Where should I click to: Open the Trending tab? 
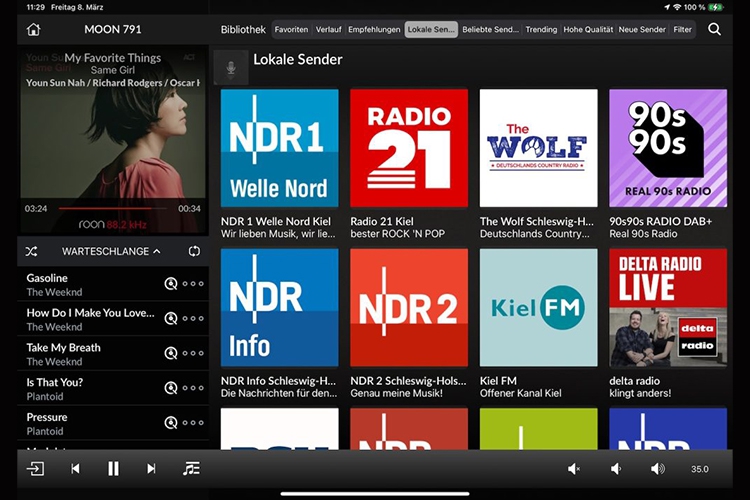pyautogui.click(x=541, y=29)
